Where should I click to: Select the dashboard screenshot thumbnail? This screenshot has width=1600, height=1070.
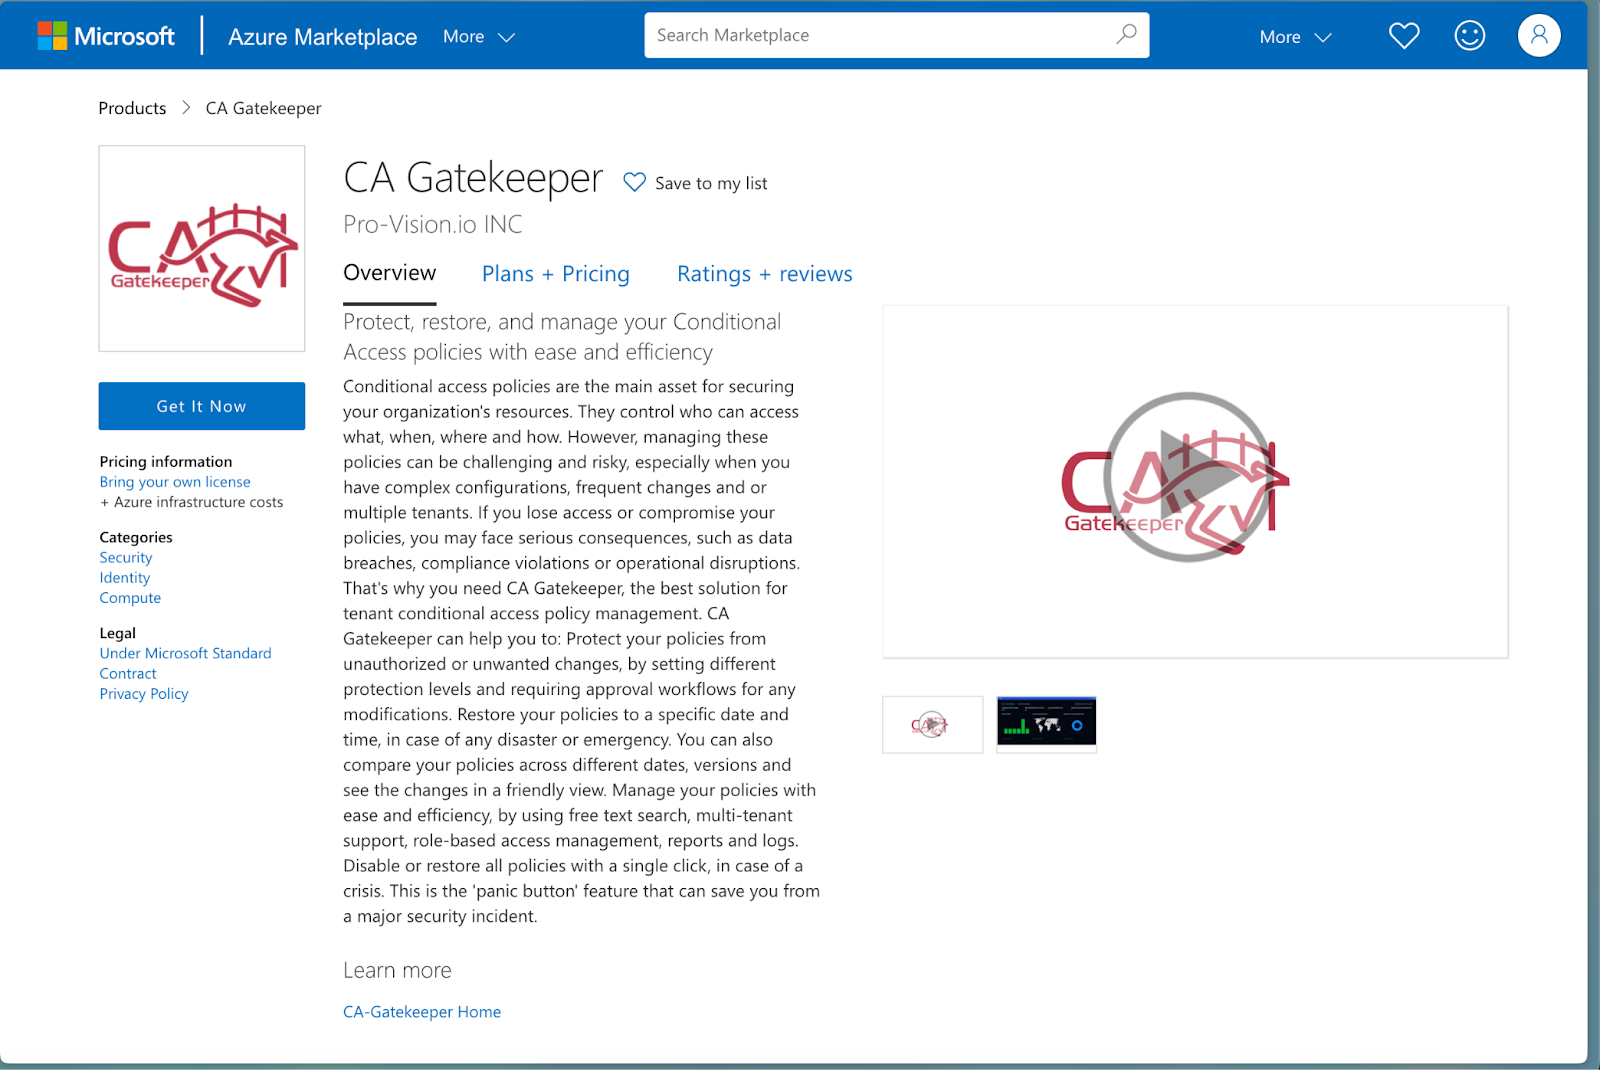pos(1046,722)
